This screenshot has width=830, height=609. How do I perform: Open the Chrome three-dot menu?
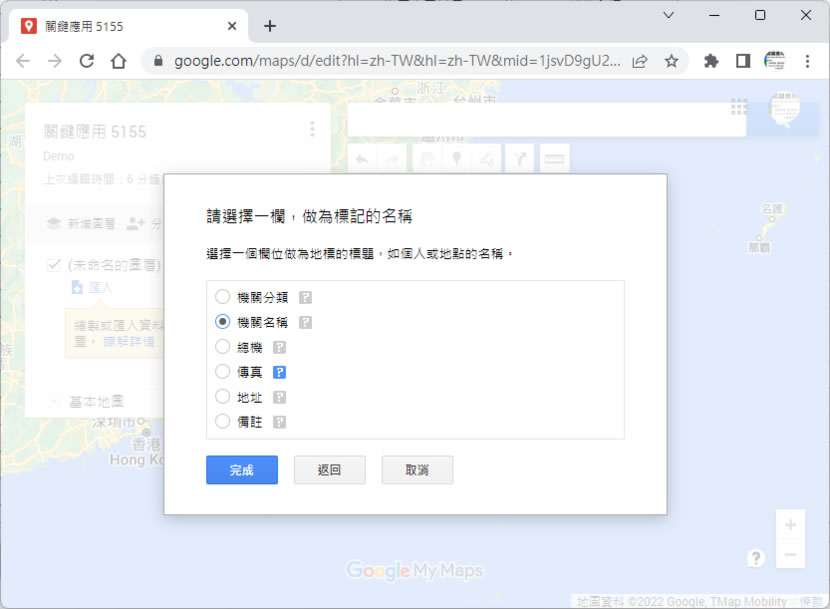(807, 61)
